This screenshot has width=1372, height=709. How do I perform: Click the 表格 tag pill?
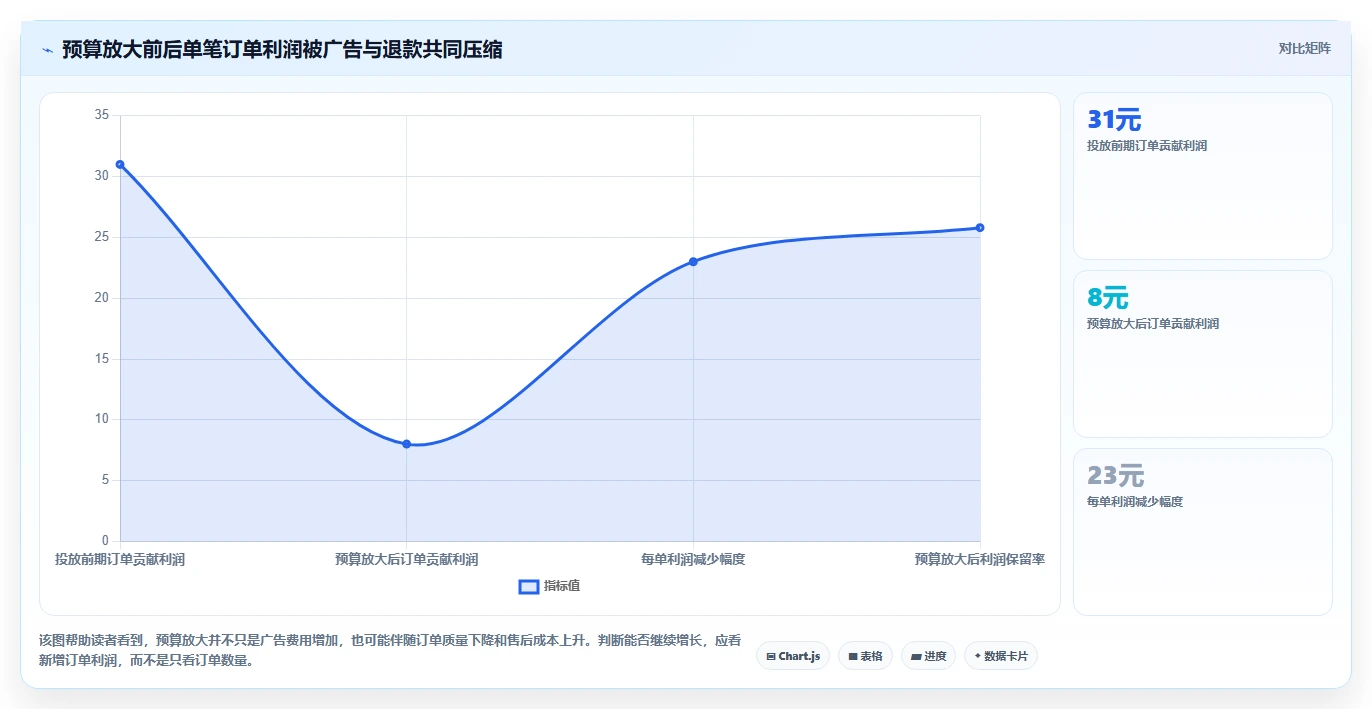[865, 656]
